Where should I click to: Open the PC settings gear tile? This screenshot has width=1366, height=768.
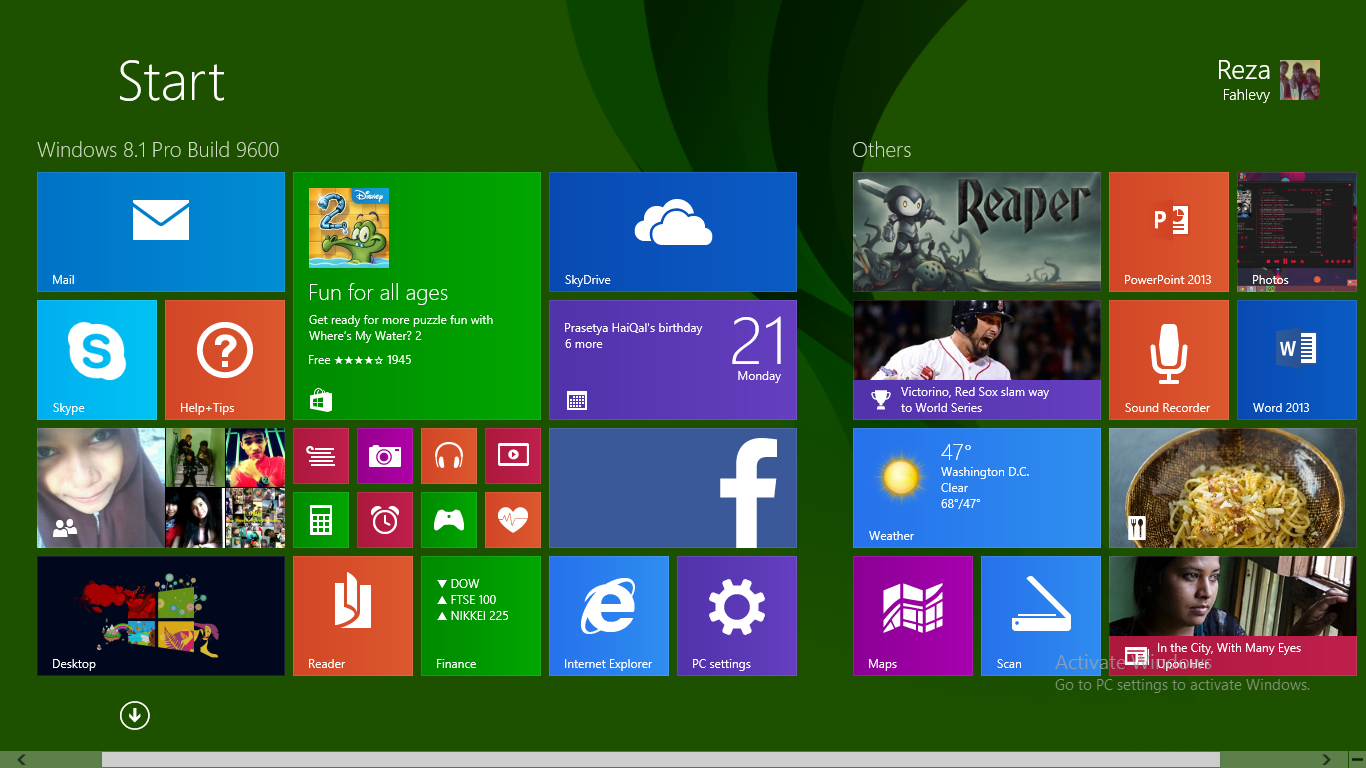click(x=737, y=615)
